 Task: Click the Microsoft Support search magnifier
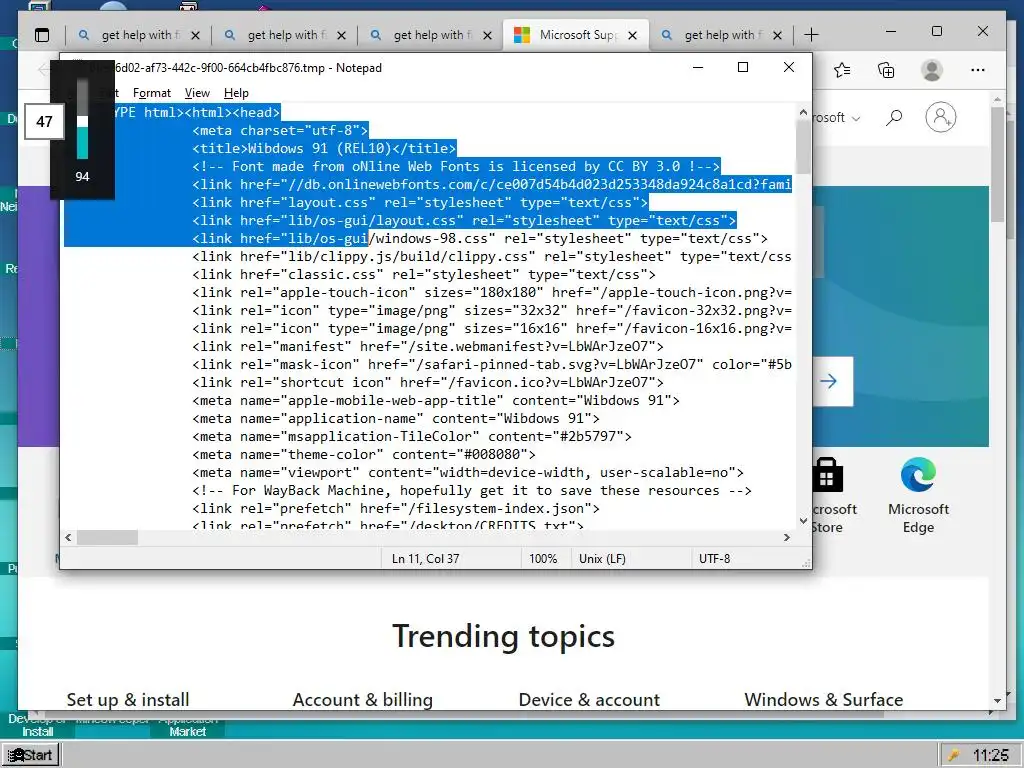tap(894, 118)
